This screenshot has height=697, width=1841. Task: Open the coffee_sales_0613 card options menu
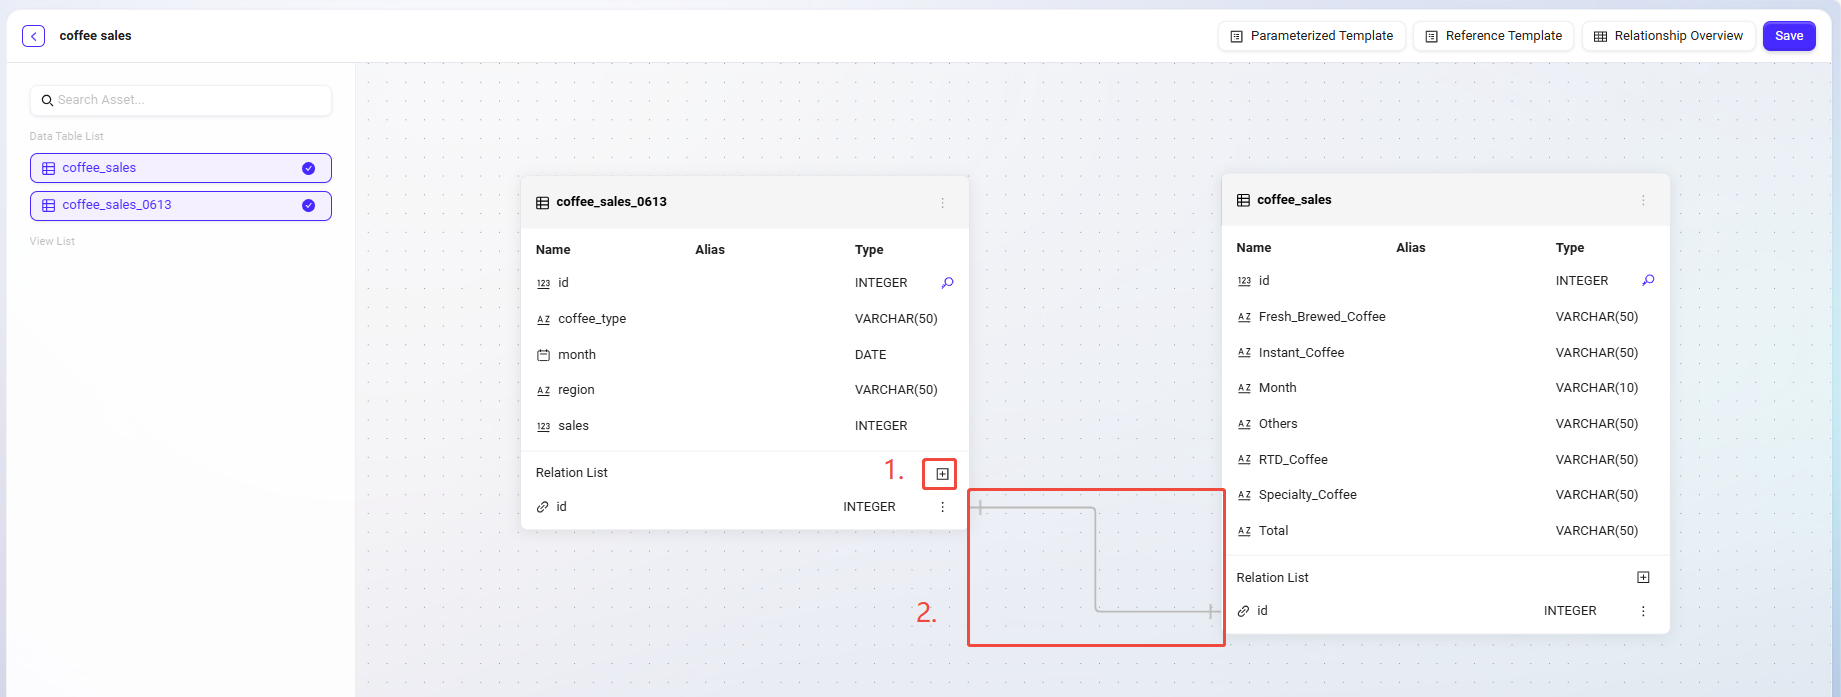pos(942,203)
